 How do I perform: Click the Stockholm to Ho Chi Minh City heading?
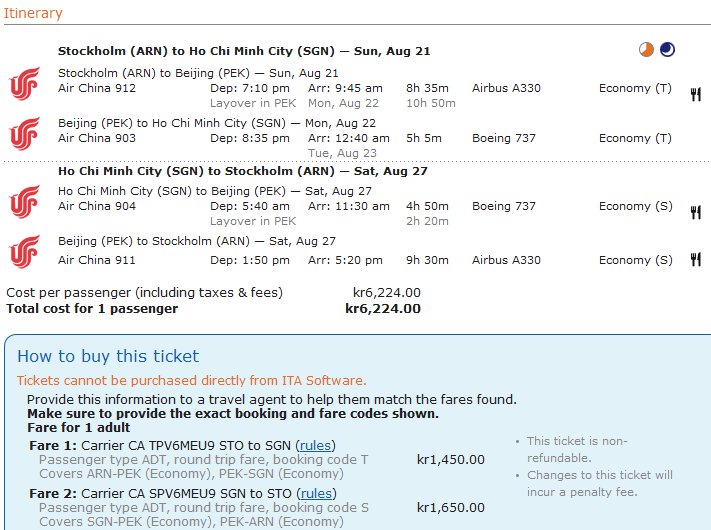244,51
